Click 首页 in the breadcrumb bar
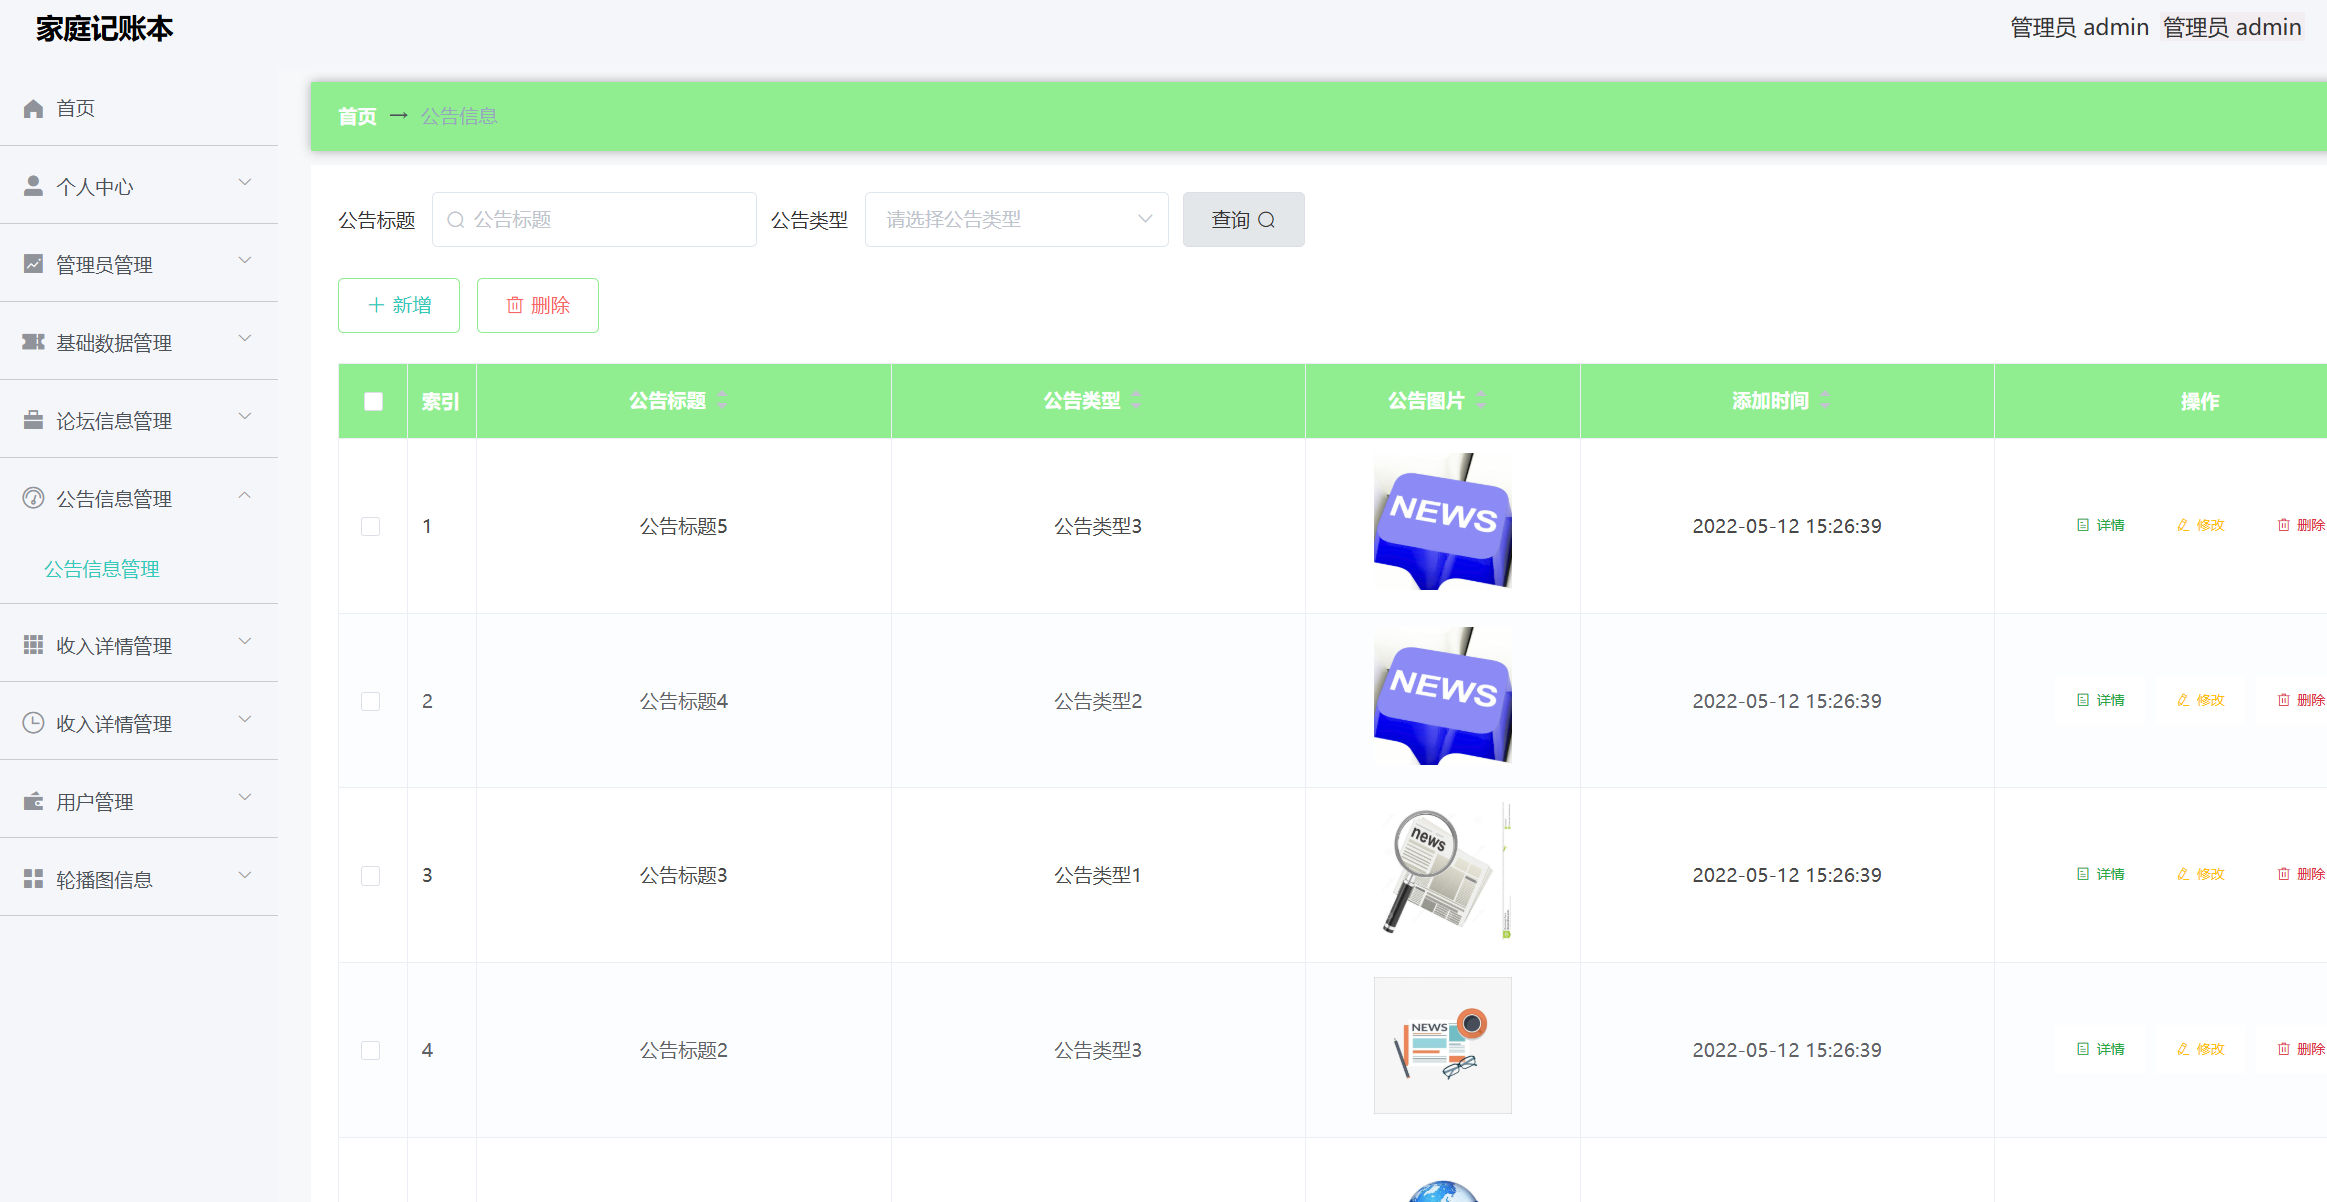The image size is (2327, 1202). 356,116
